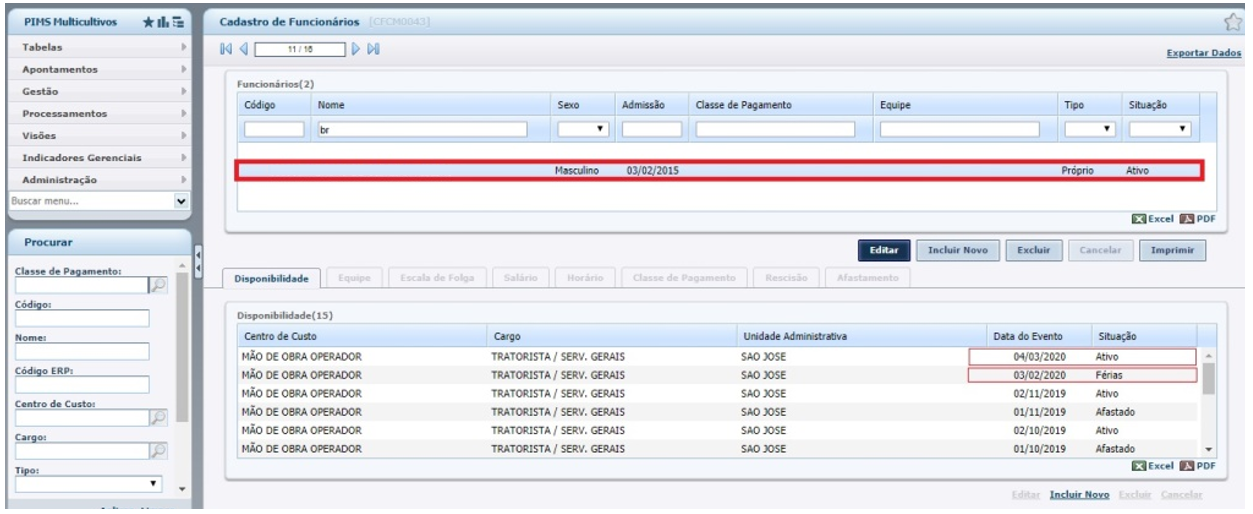This screenshot has width=1253, height=514.
Task: Click the Nome filter field containing br
Action: pyautogui.click(x=422, y=128)
